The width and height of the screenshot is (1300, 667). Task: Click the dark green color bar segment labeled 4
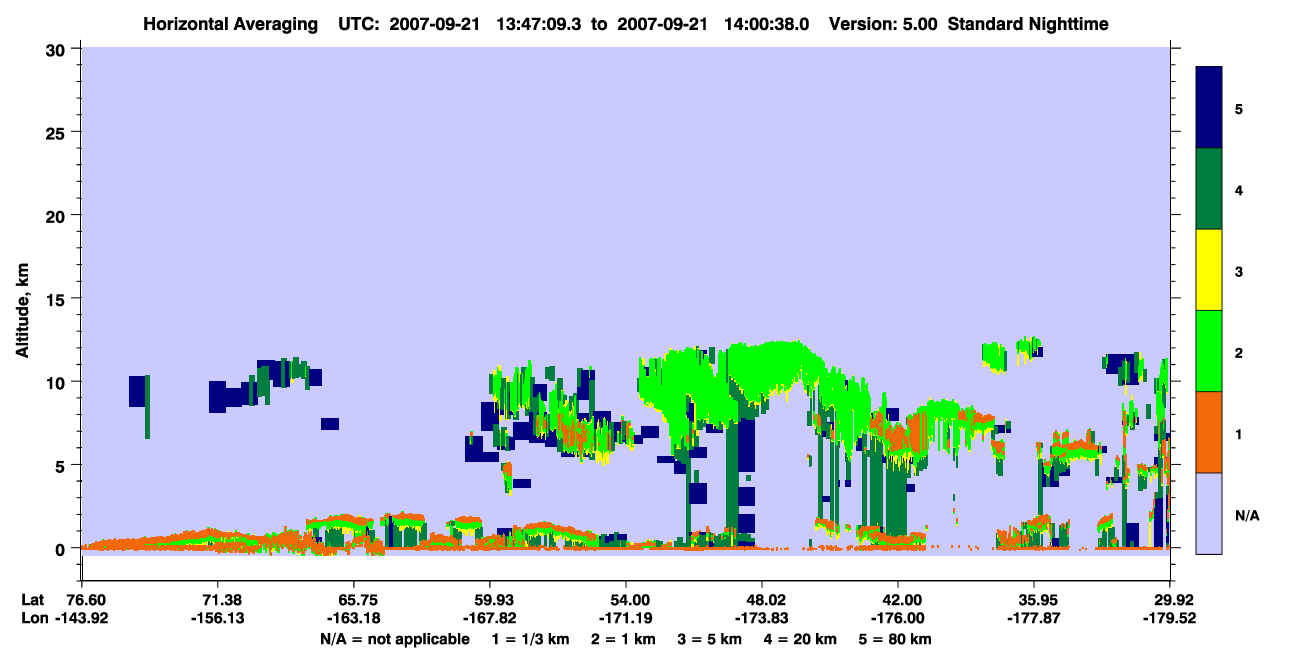point(1209,189)
